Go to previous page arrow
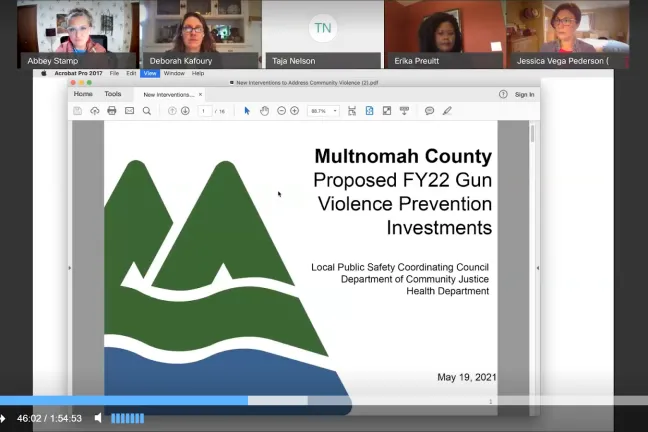 172,111
